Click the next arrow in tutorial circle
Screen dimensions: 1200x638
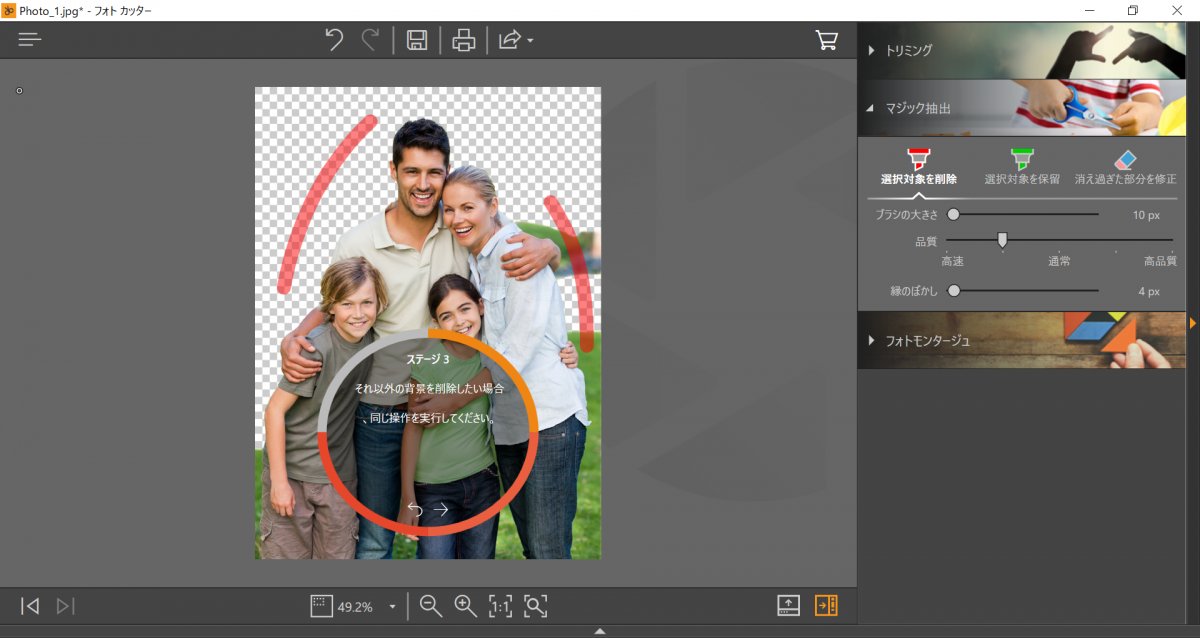[441, 509]
